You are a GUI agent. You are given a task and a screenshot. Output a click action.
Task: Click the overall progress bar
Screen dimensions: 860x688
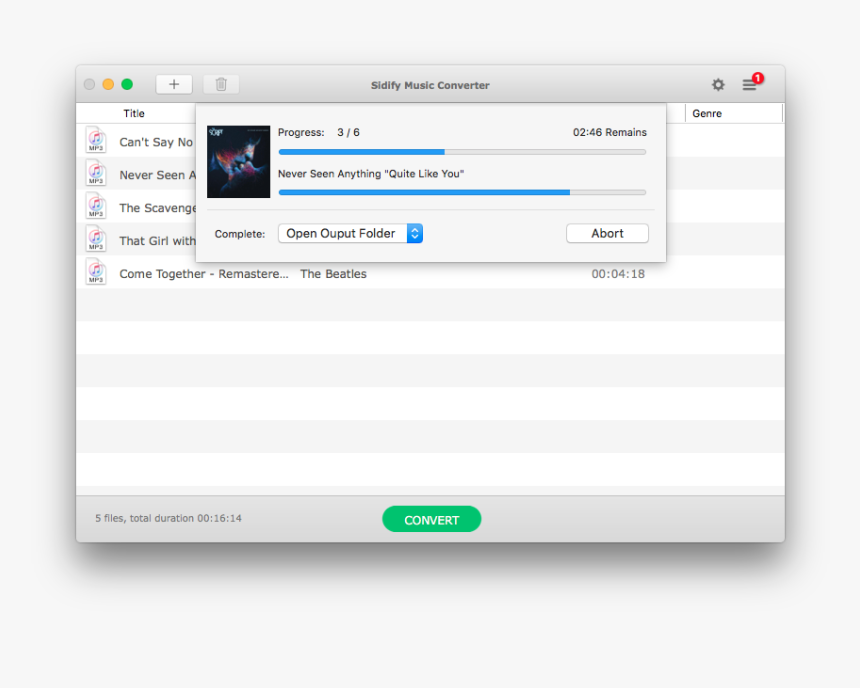462,152
